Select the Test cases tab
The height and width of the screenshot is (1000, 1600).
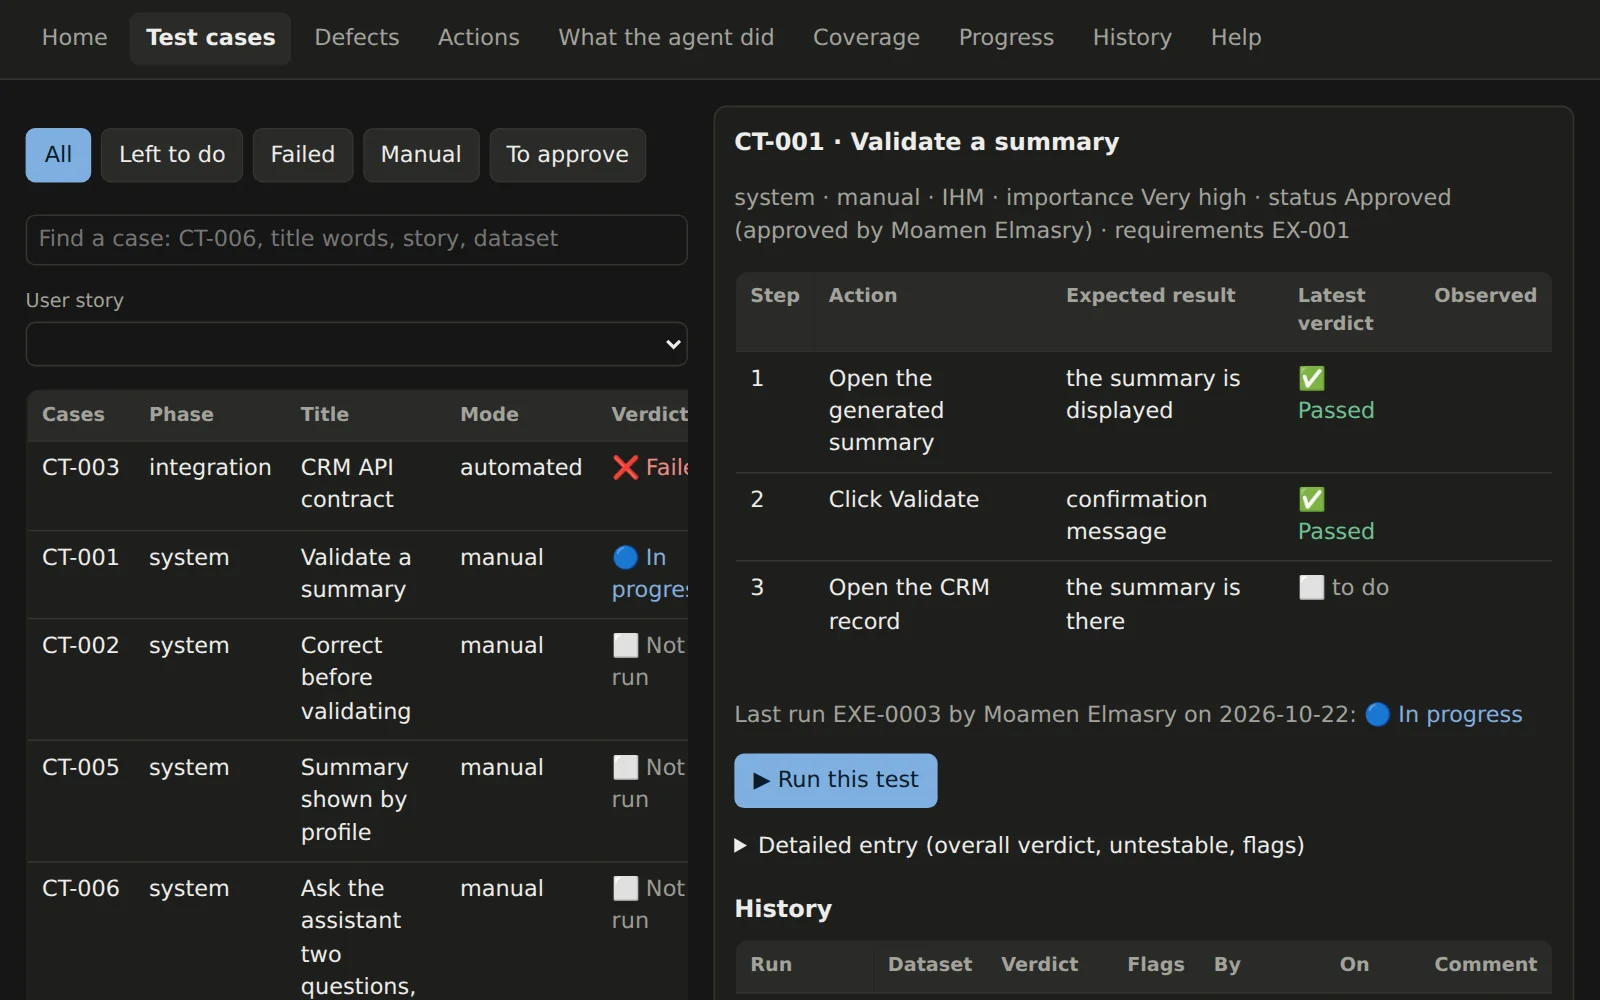point(210,38)
